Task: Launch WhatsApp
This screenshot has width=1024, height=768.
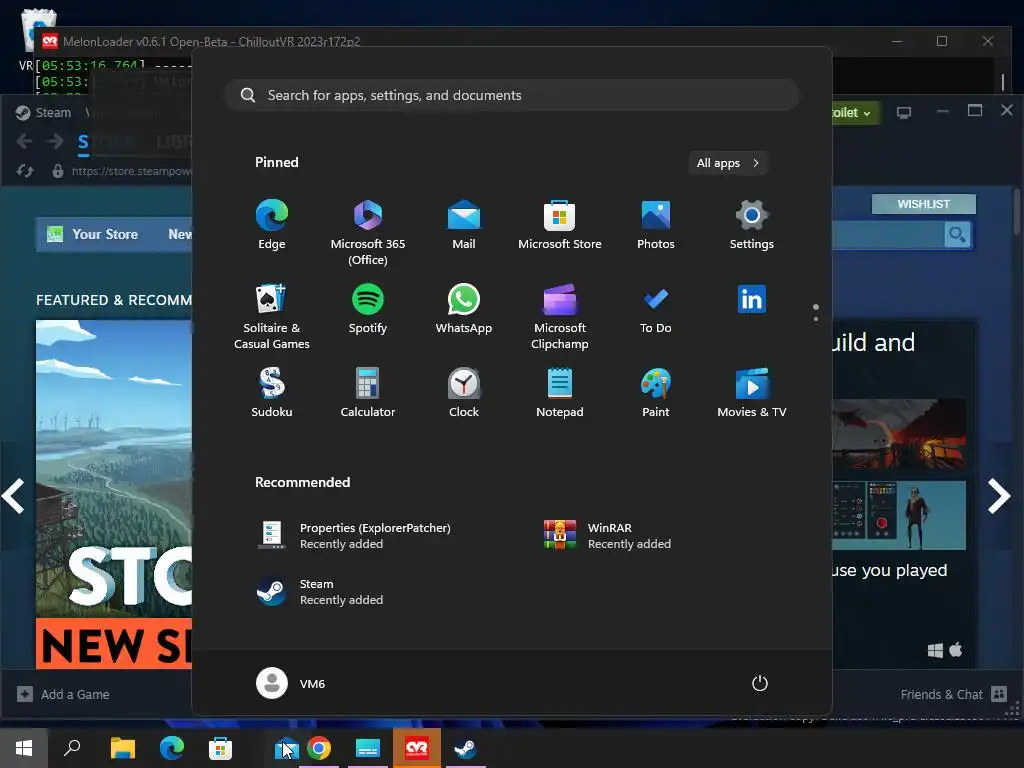Action: click(464, 309)
